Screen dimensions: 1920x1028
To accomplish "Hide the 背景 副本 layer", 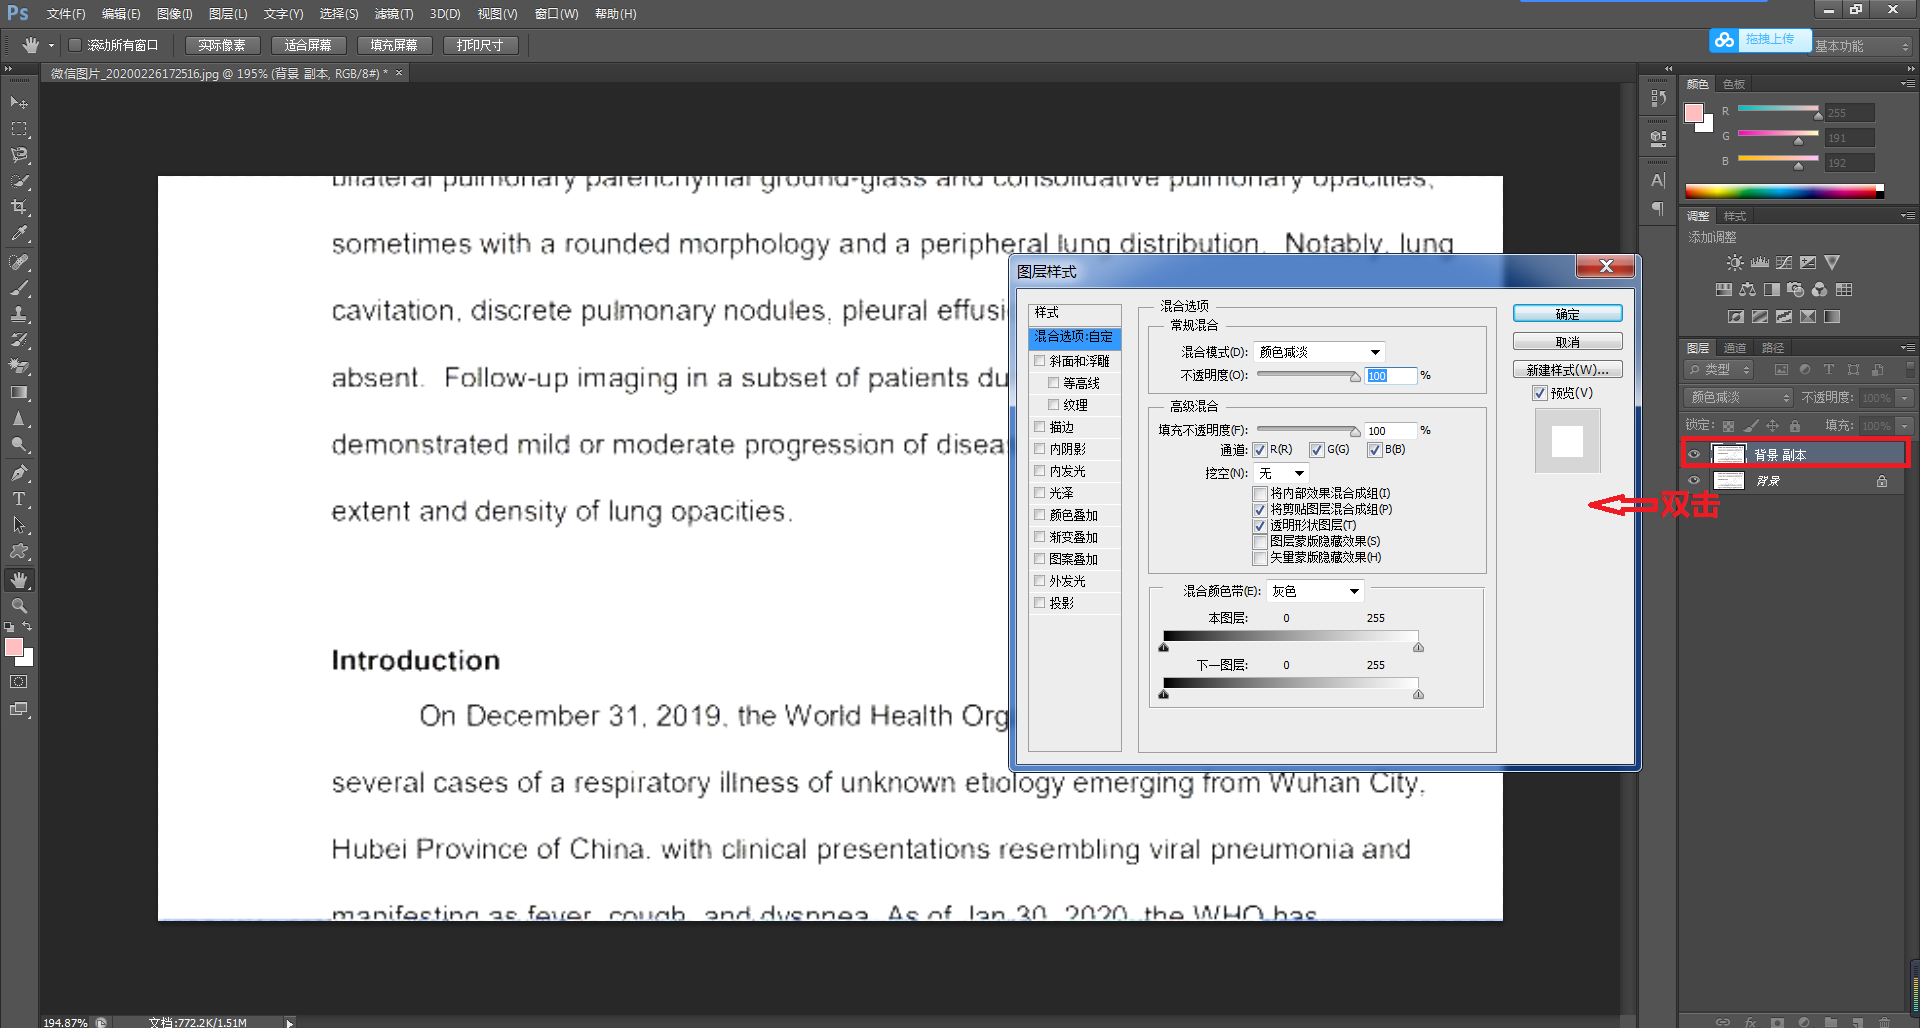I will [x=1694, y=454].
